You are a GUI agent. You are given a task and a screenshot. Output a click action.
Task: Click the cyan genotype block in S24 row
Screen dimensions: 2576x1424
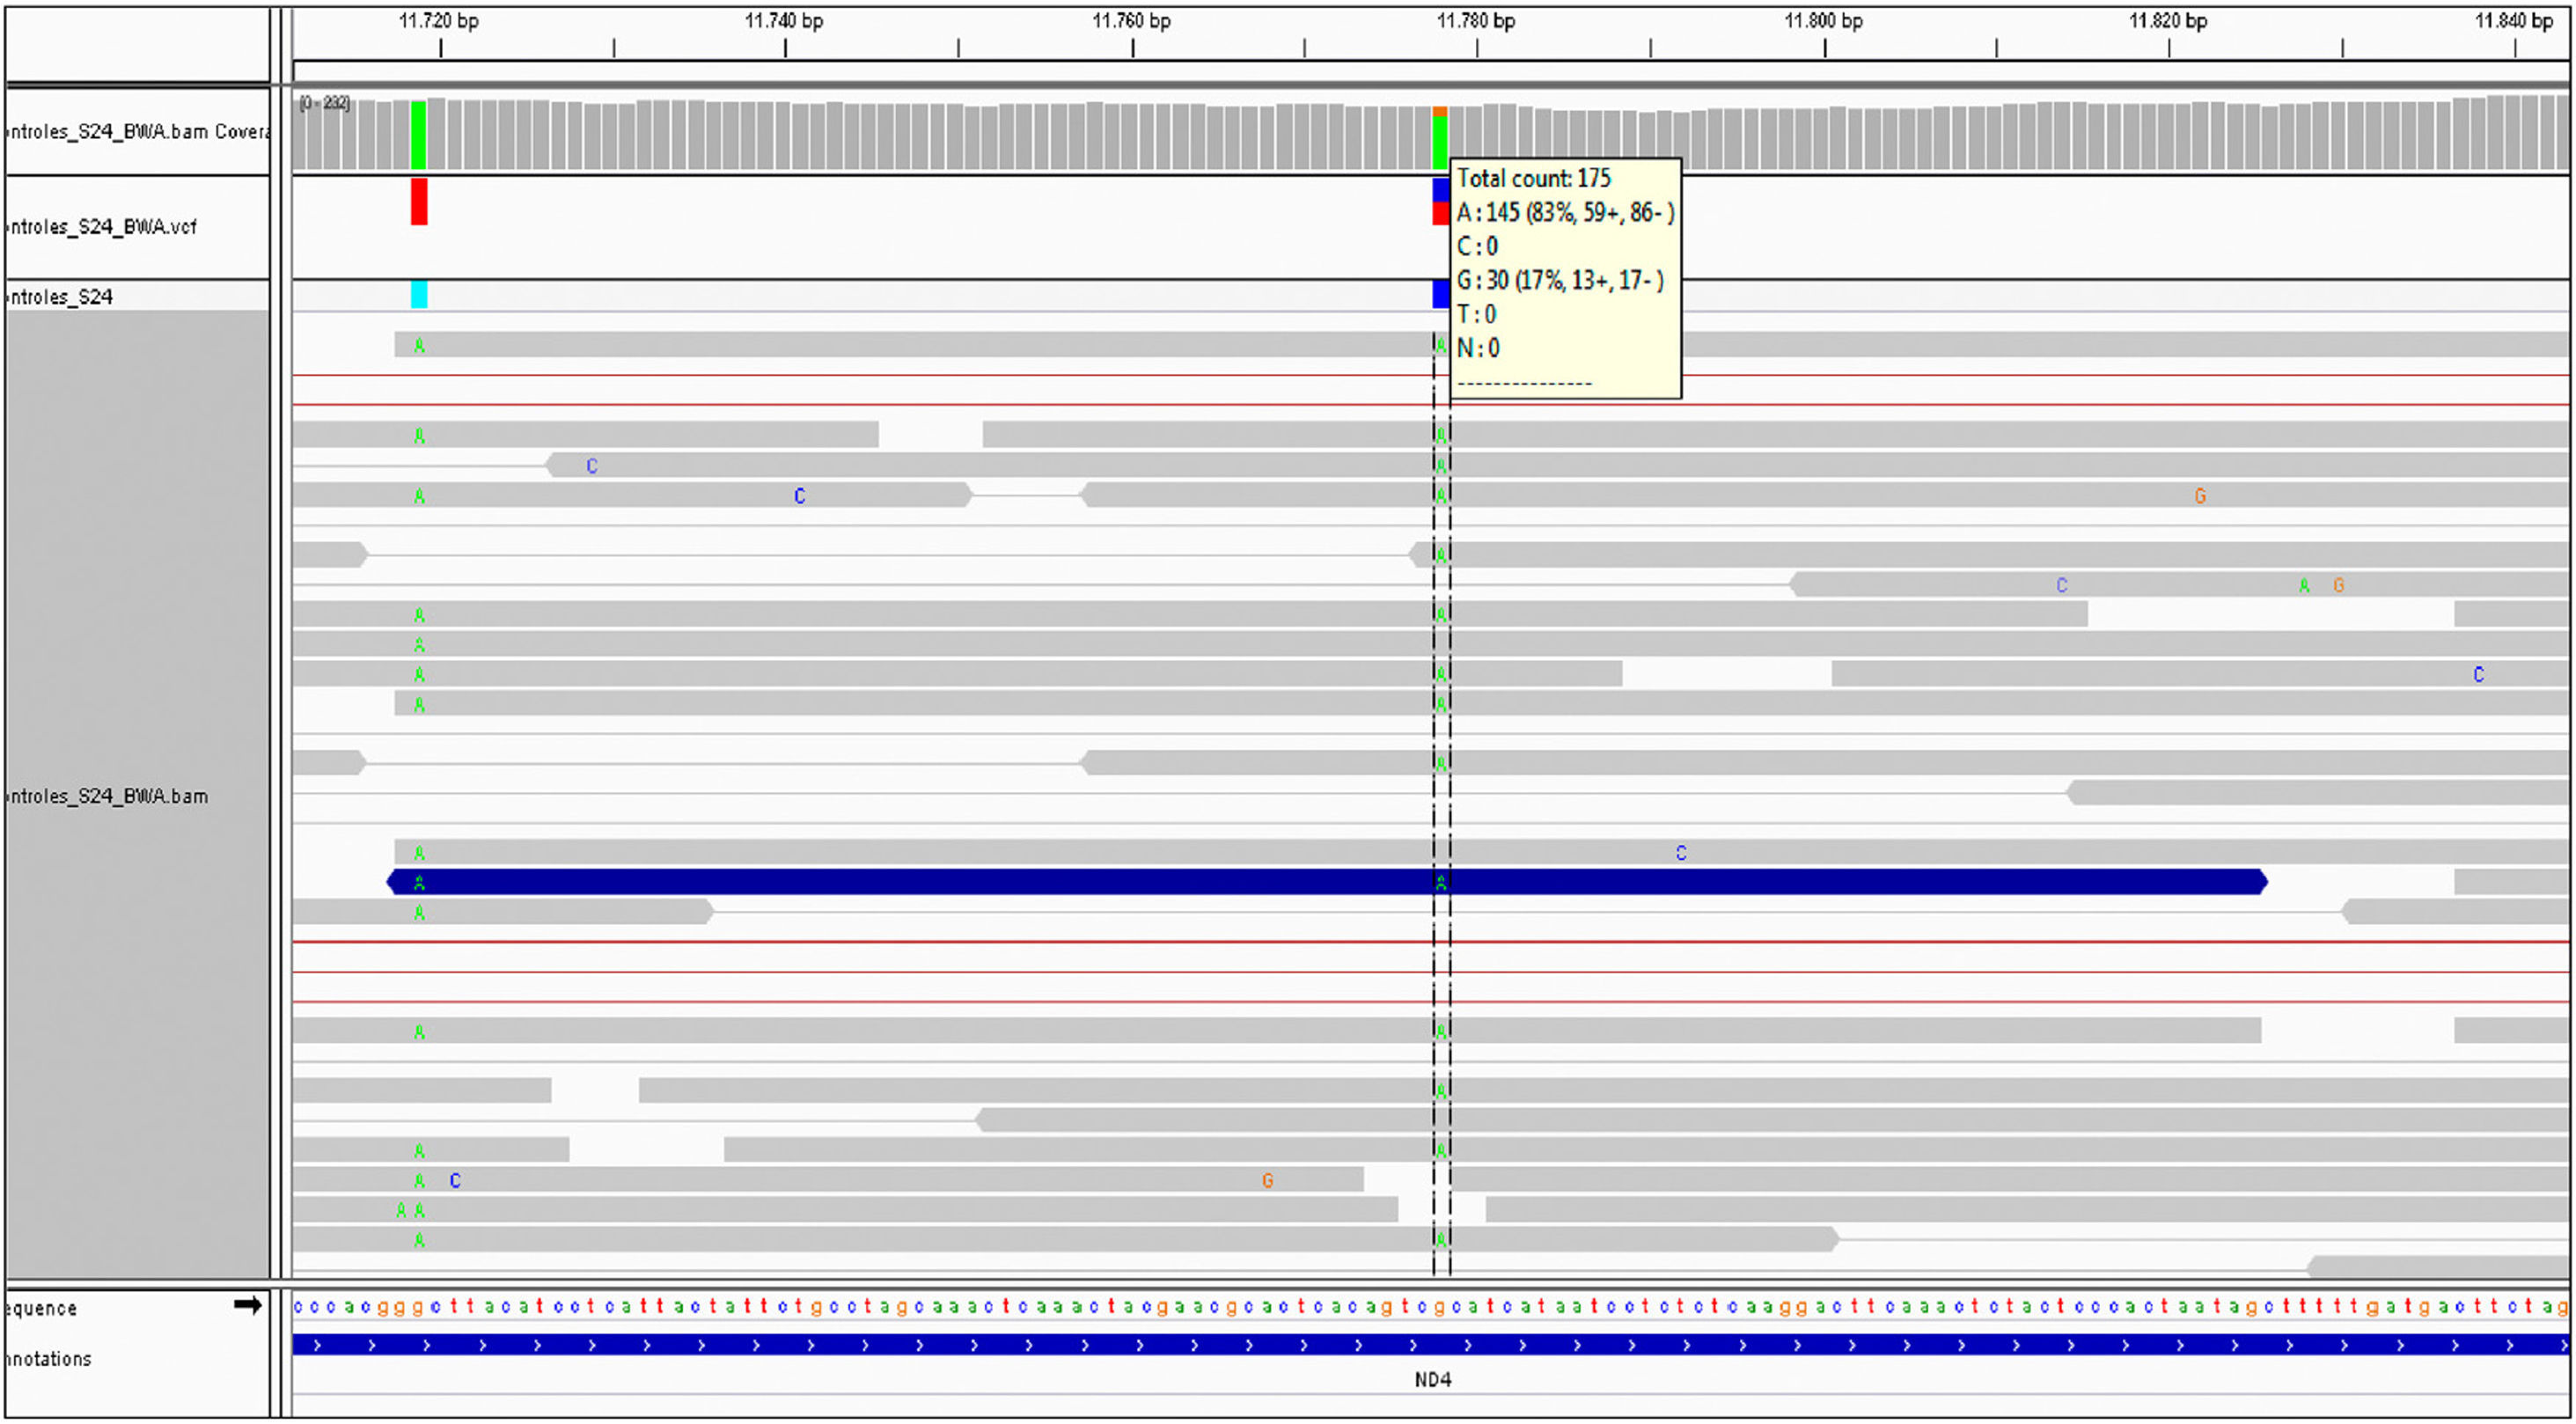click(419, 294)
